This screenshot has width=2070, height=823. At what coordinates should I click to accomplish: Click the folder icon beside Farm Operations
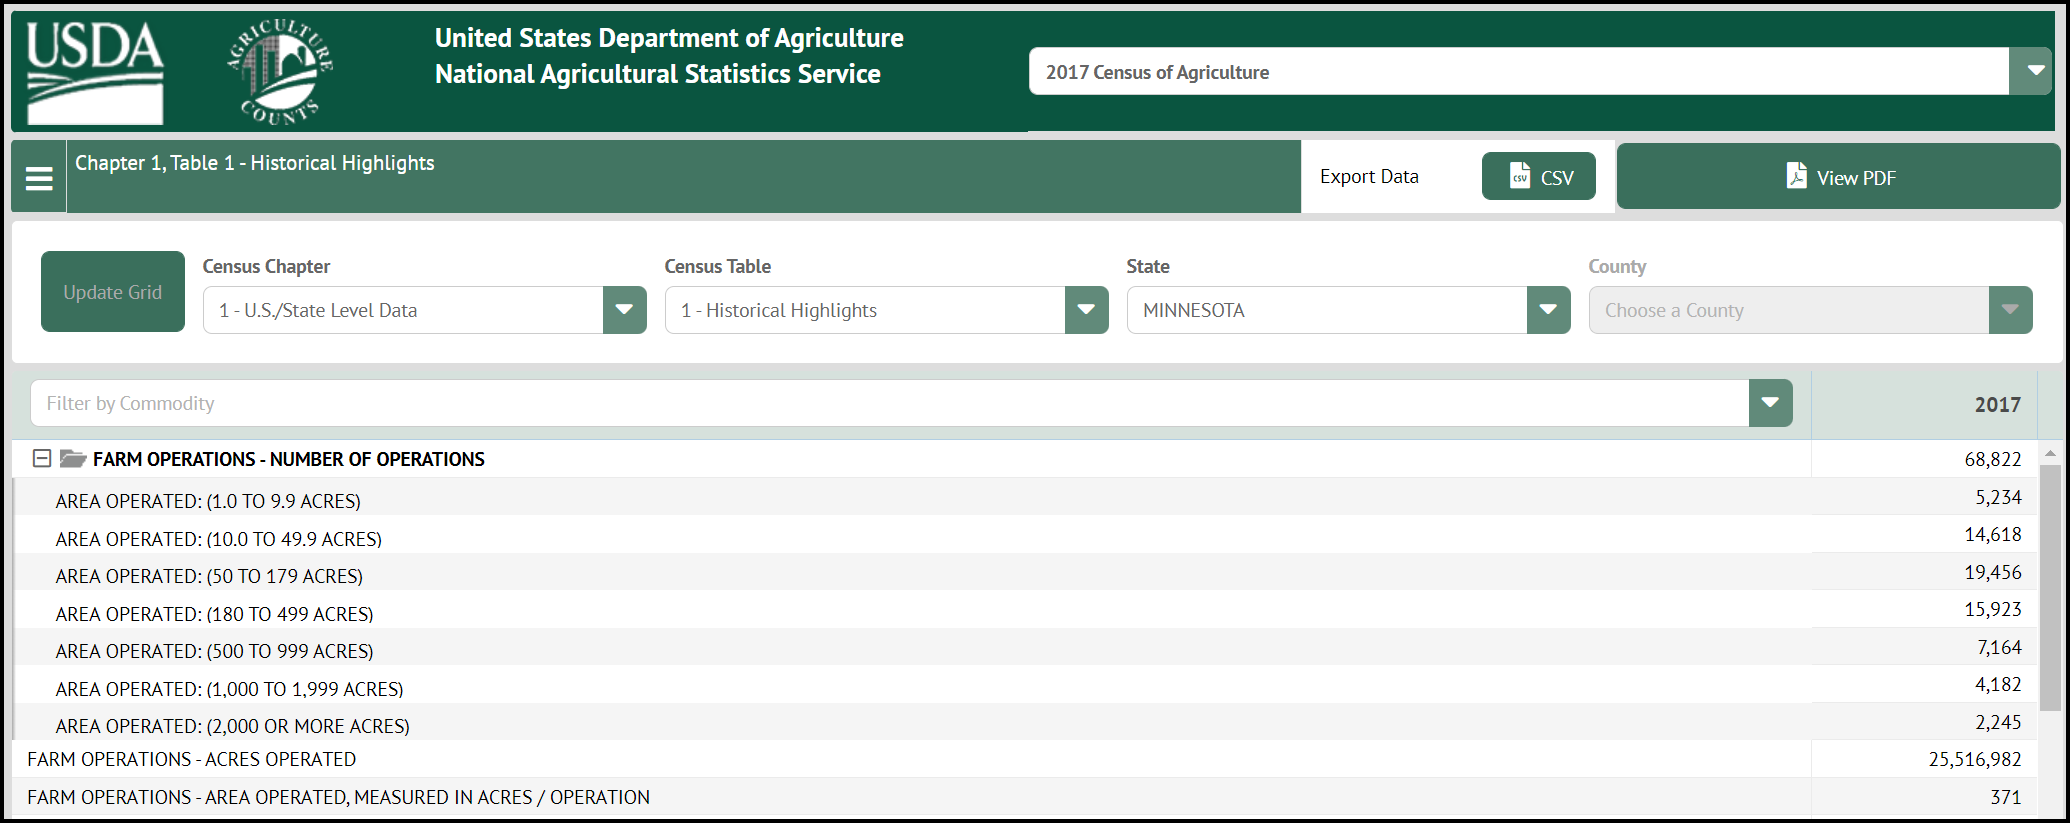click(x=72, y=459)
